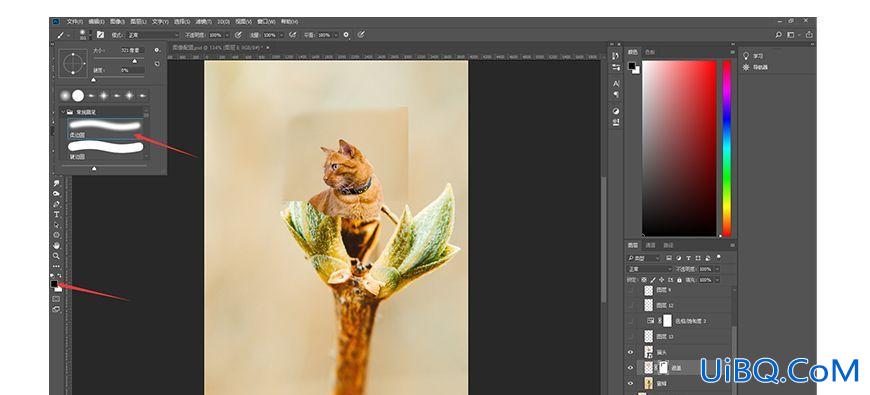Click the brush size slider handle

[134, 61]
